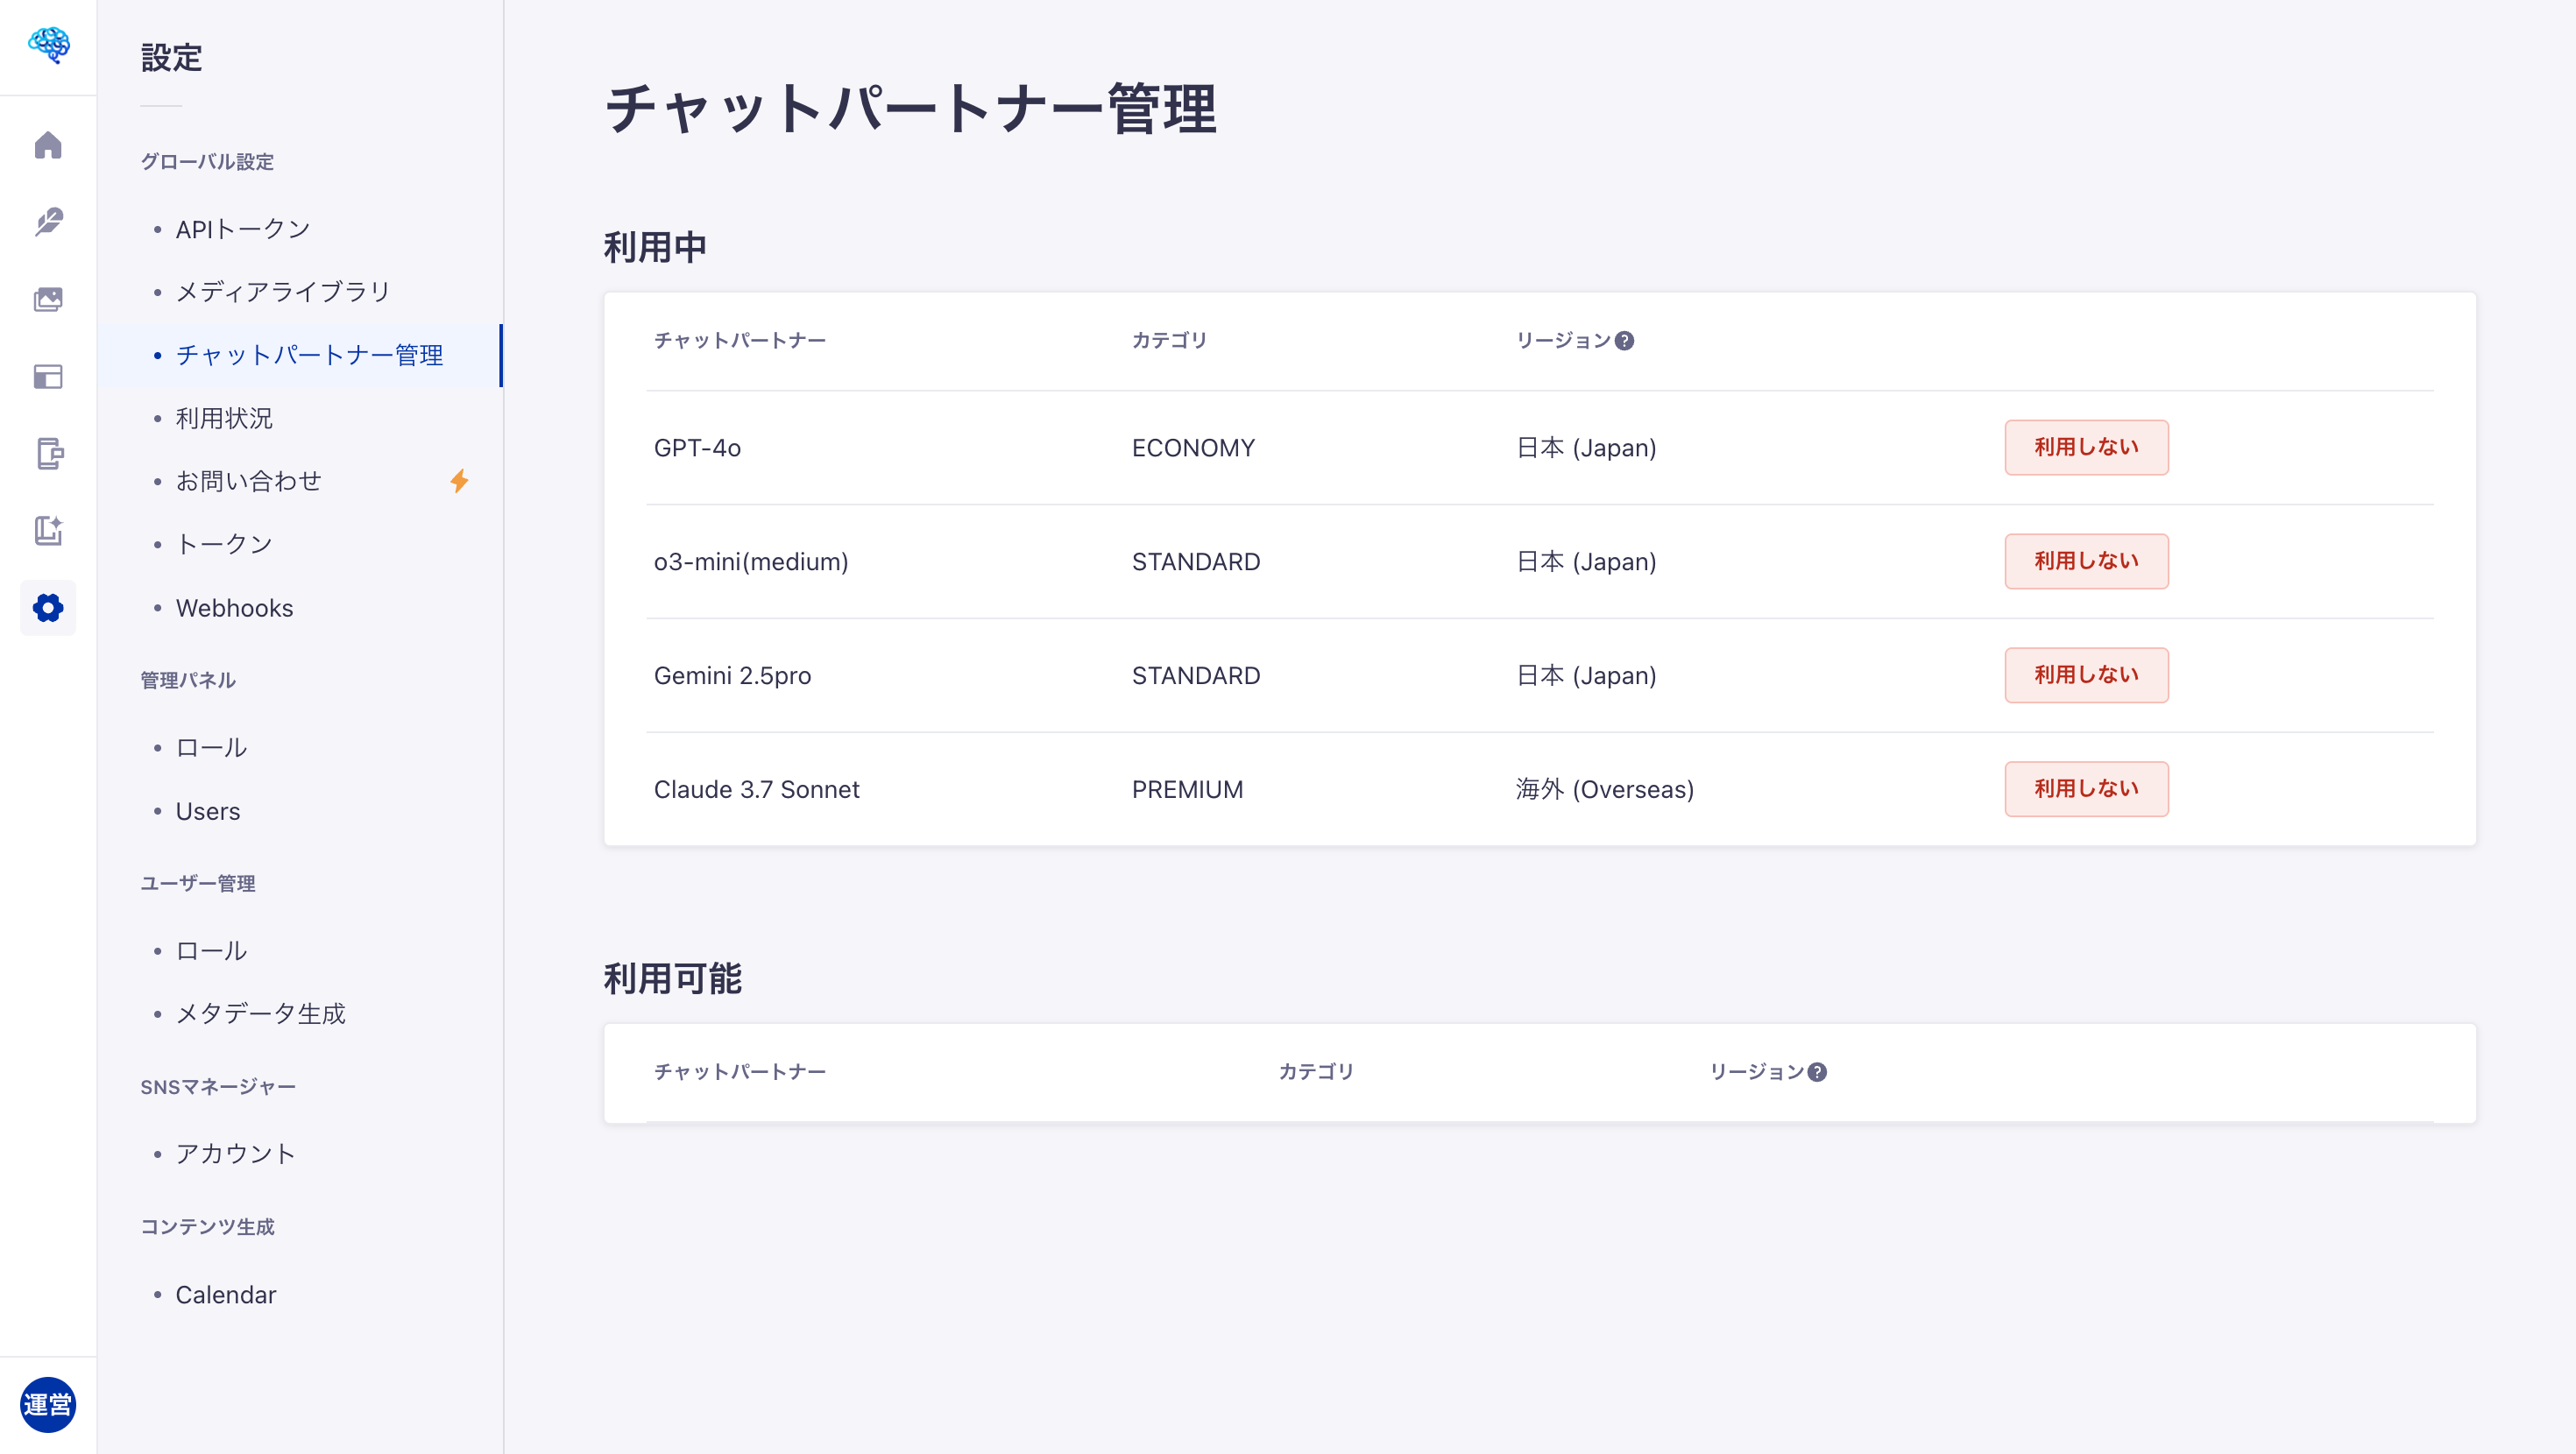Viewport: 2576px width, 1454px height.
Task: Navigate to 利用状況 settings
Action: (224, 418)
